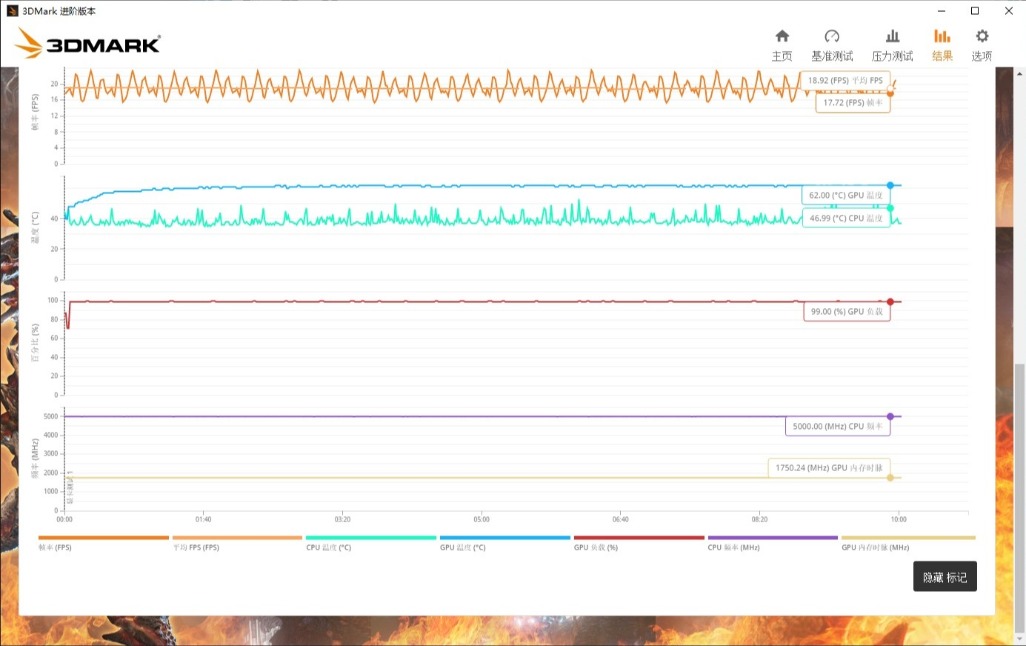Click the red GPU 负载 marker dot

[890, 301]
